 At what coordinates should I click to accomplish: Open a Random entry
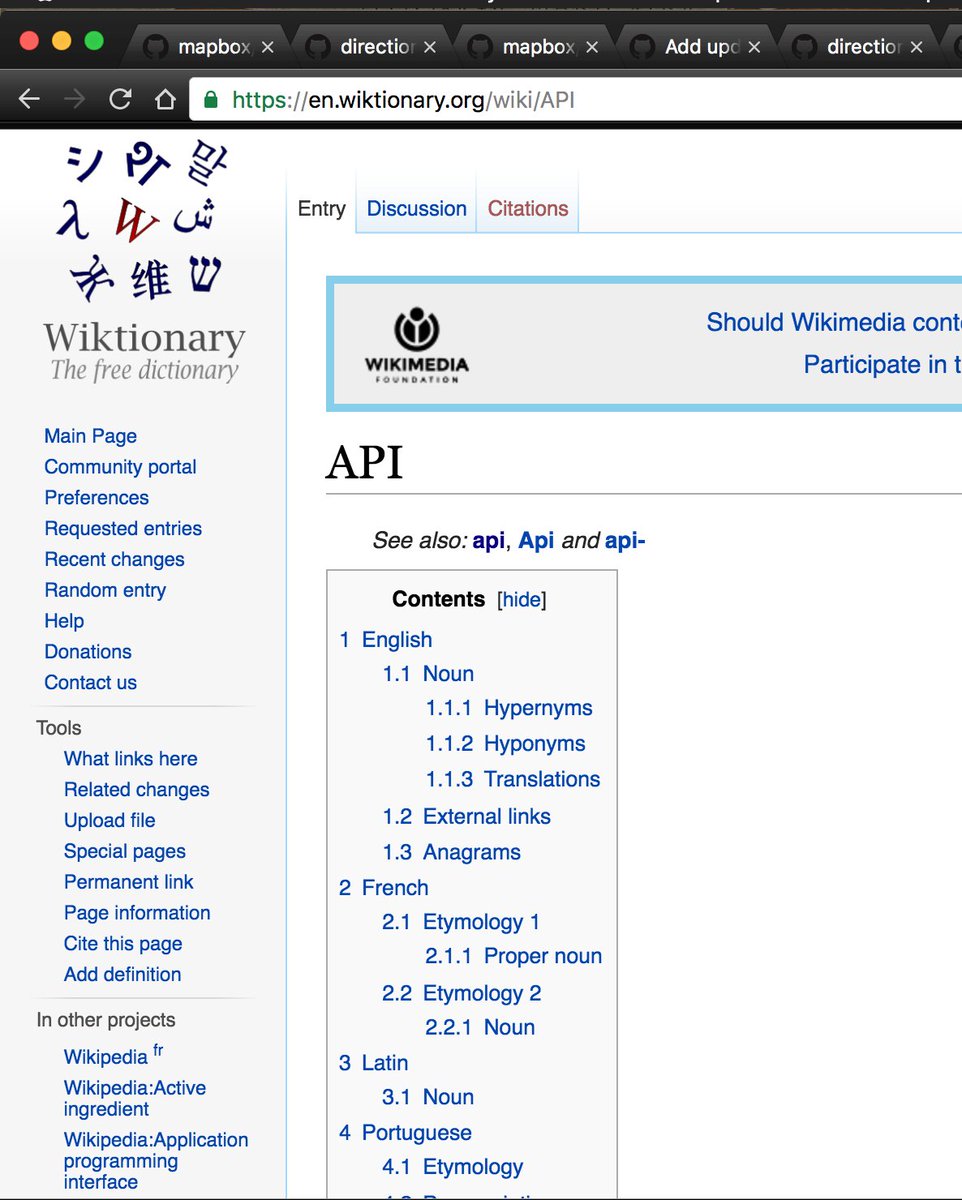105,591
